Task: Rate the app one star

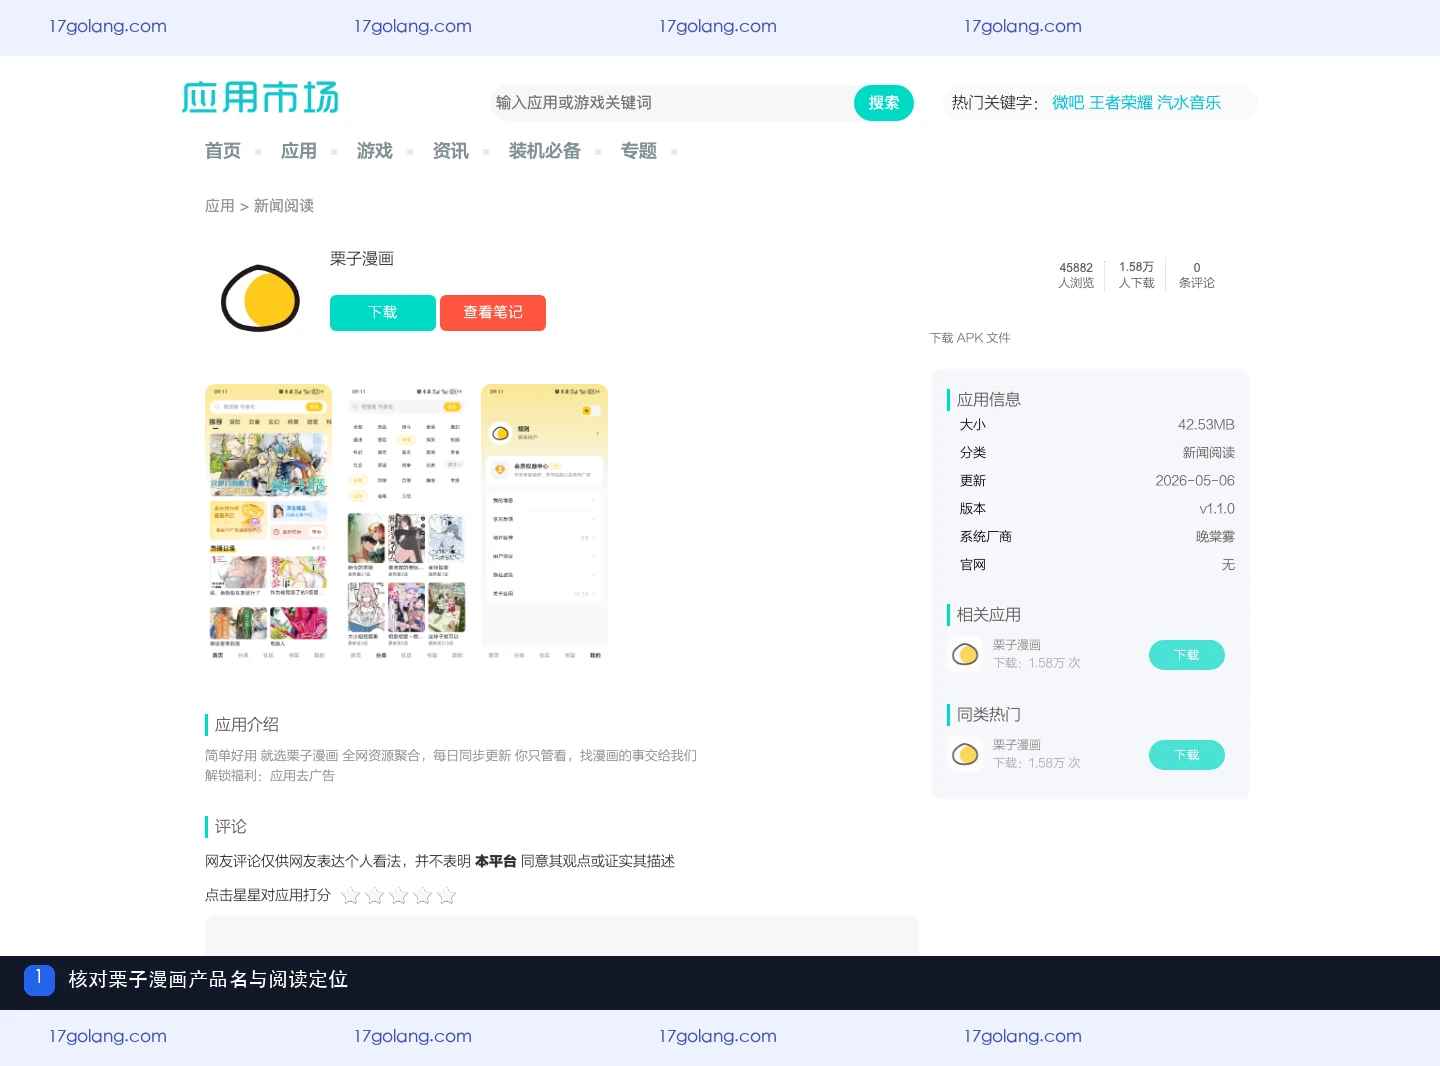Action: (351, 895)
